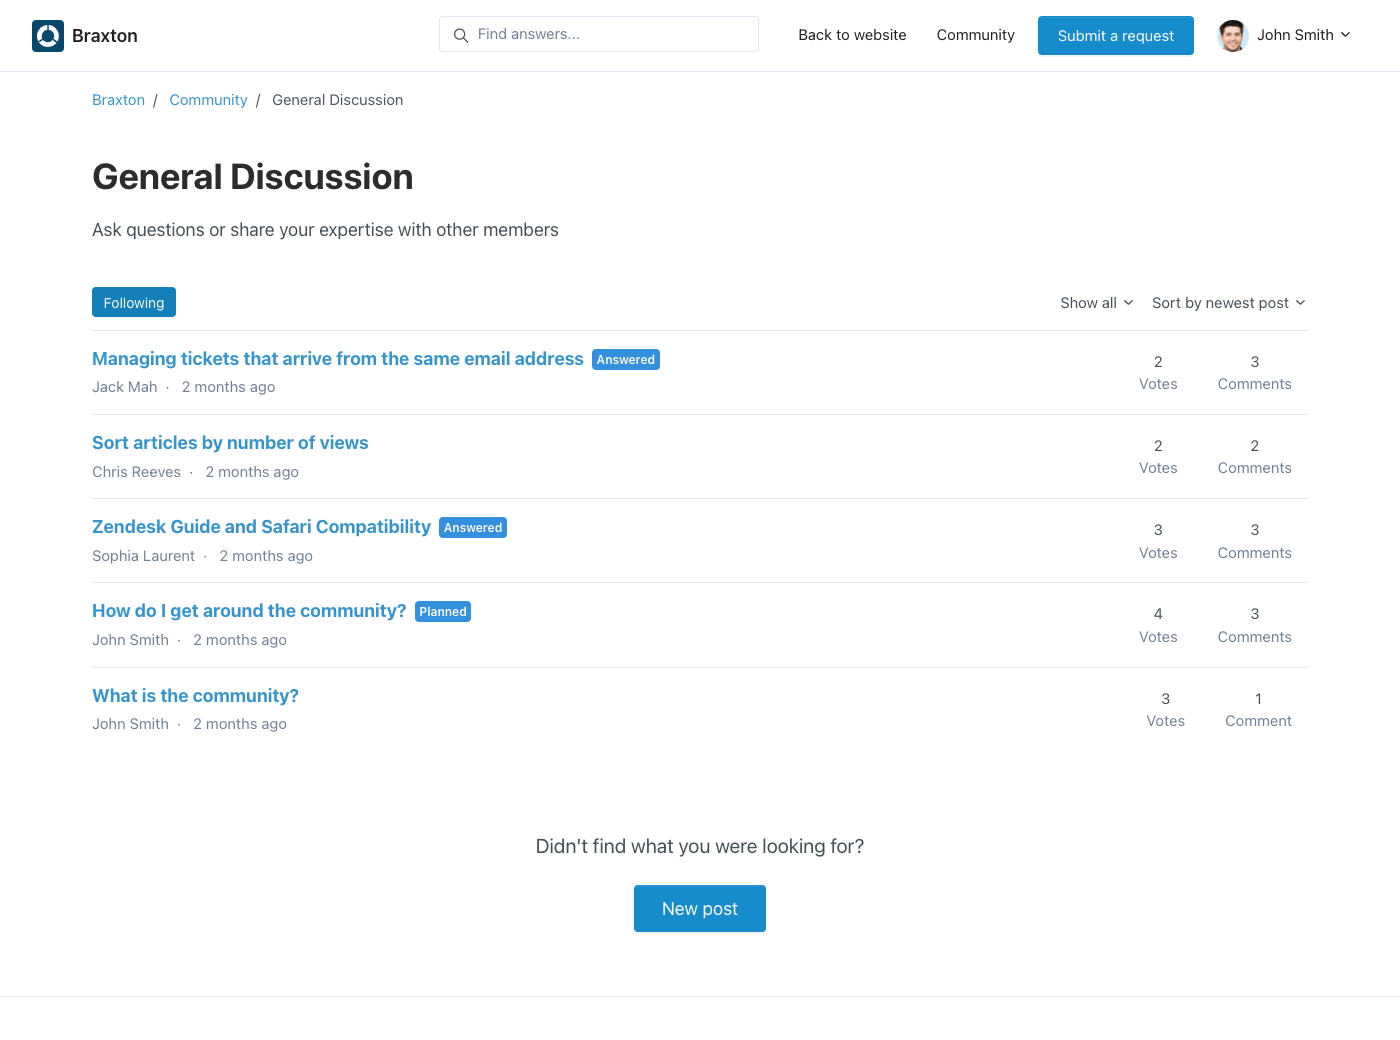This screenshot has width=1400, height=1040.
Task: Open Zendesk Guide and Safari Compatibility post
Action: click(x=261, y=527)
